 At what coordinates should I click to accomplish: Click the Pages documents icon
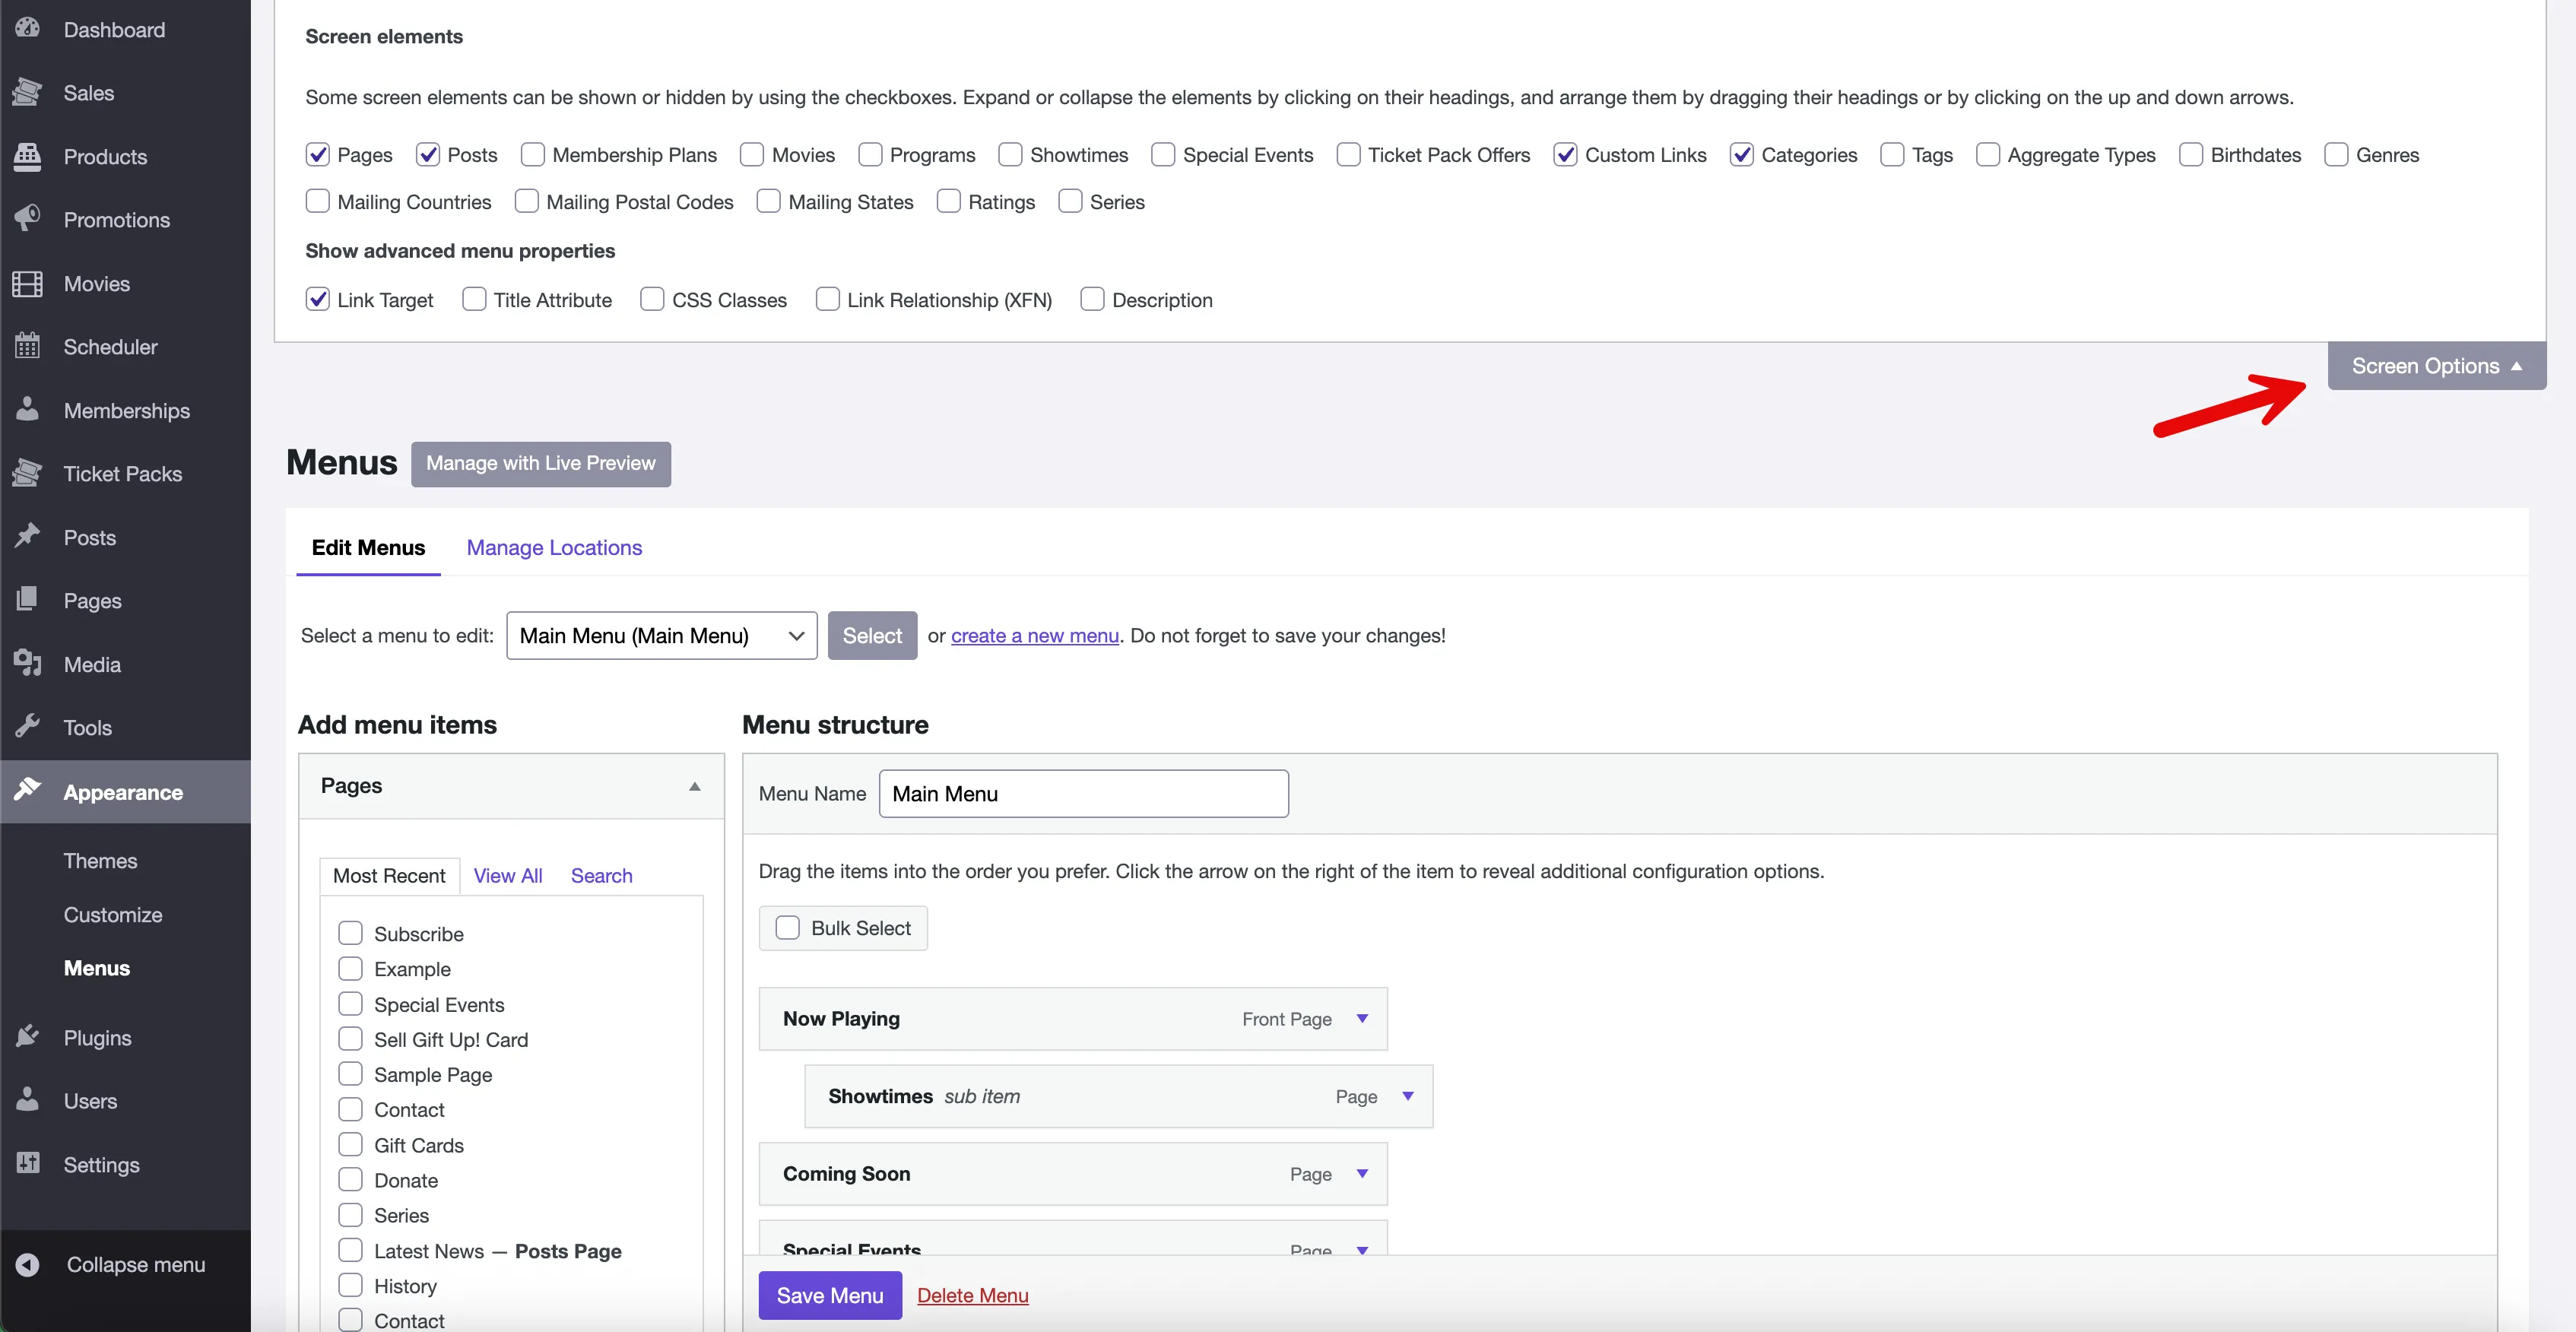coord(28,600)
